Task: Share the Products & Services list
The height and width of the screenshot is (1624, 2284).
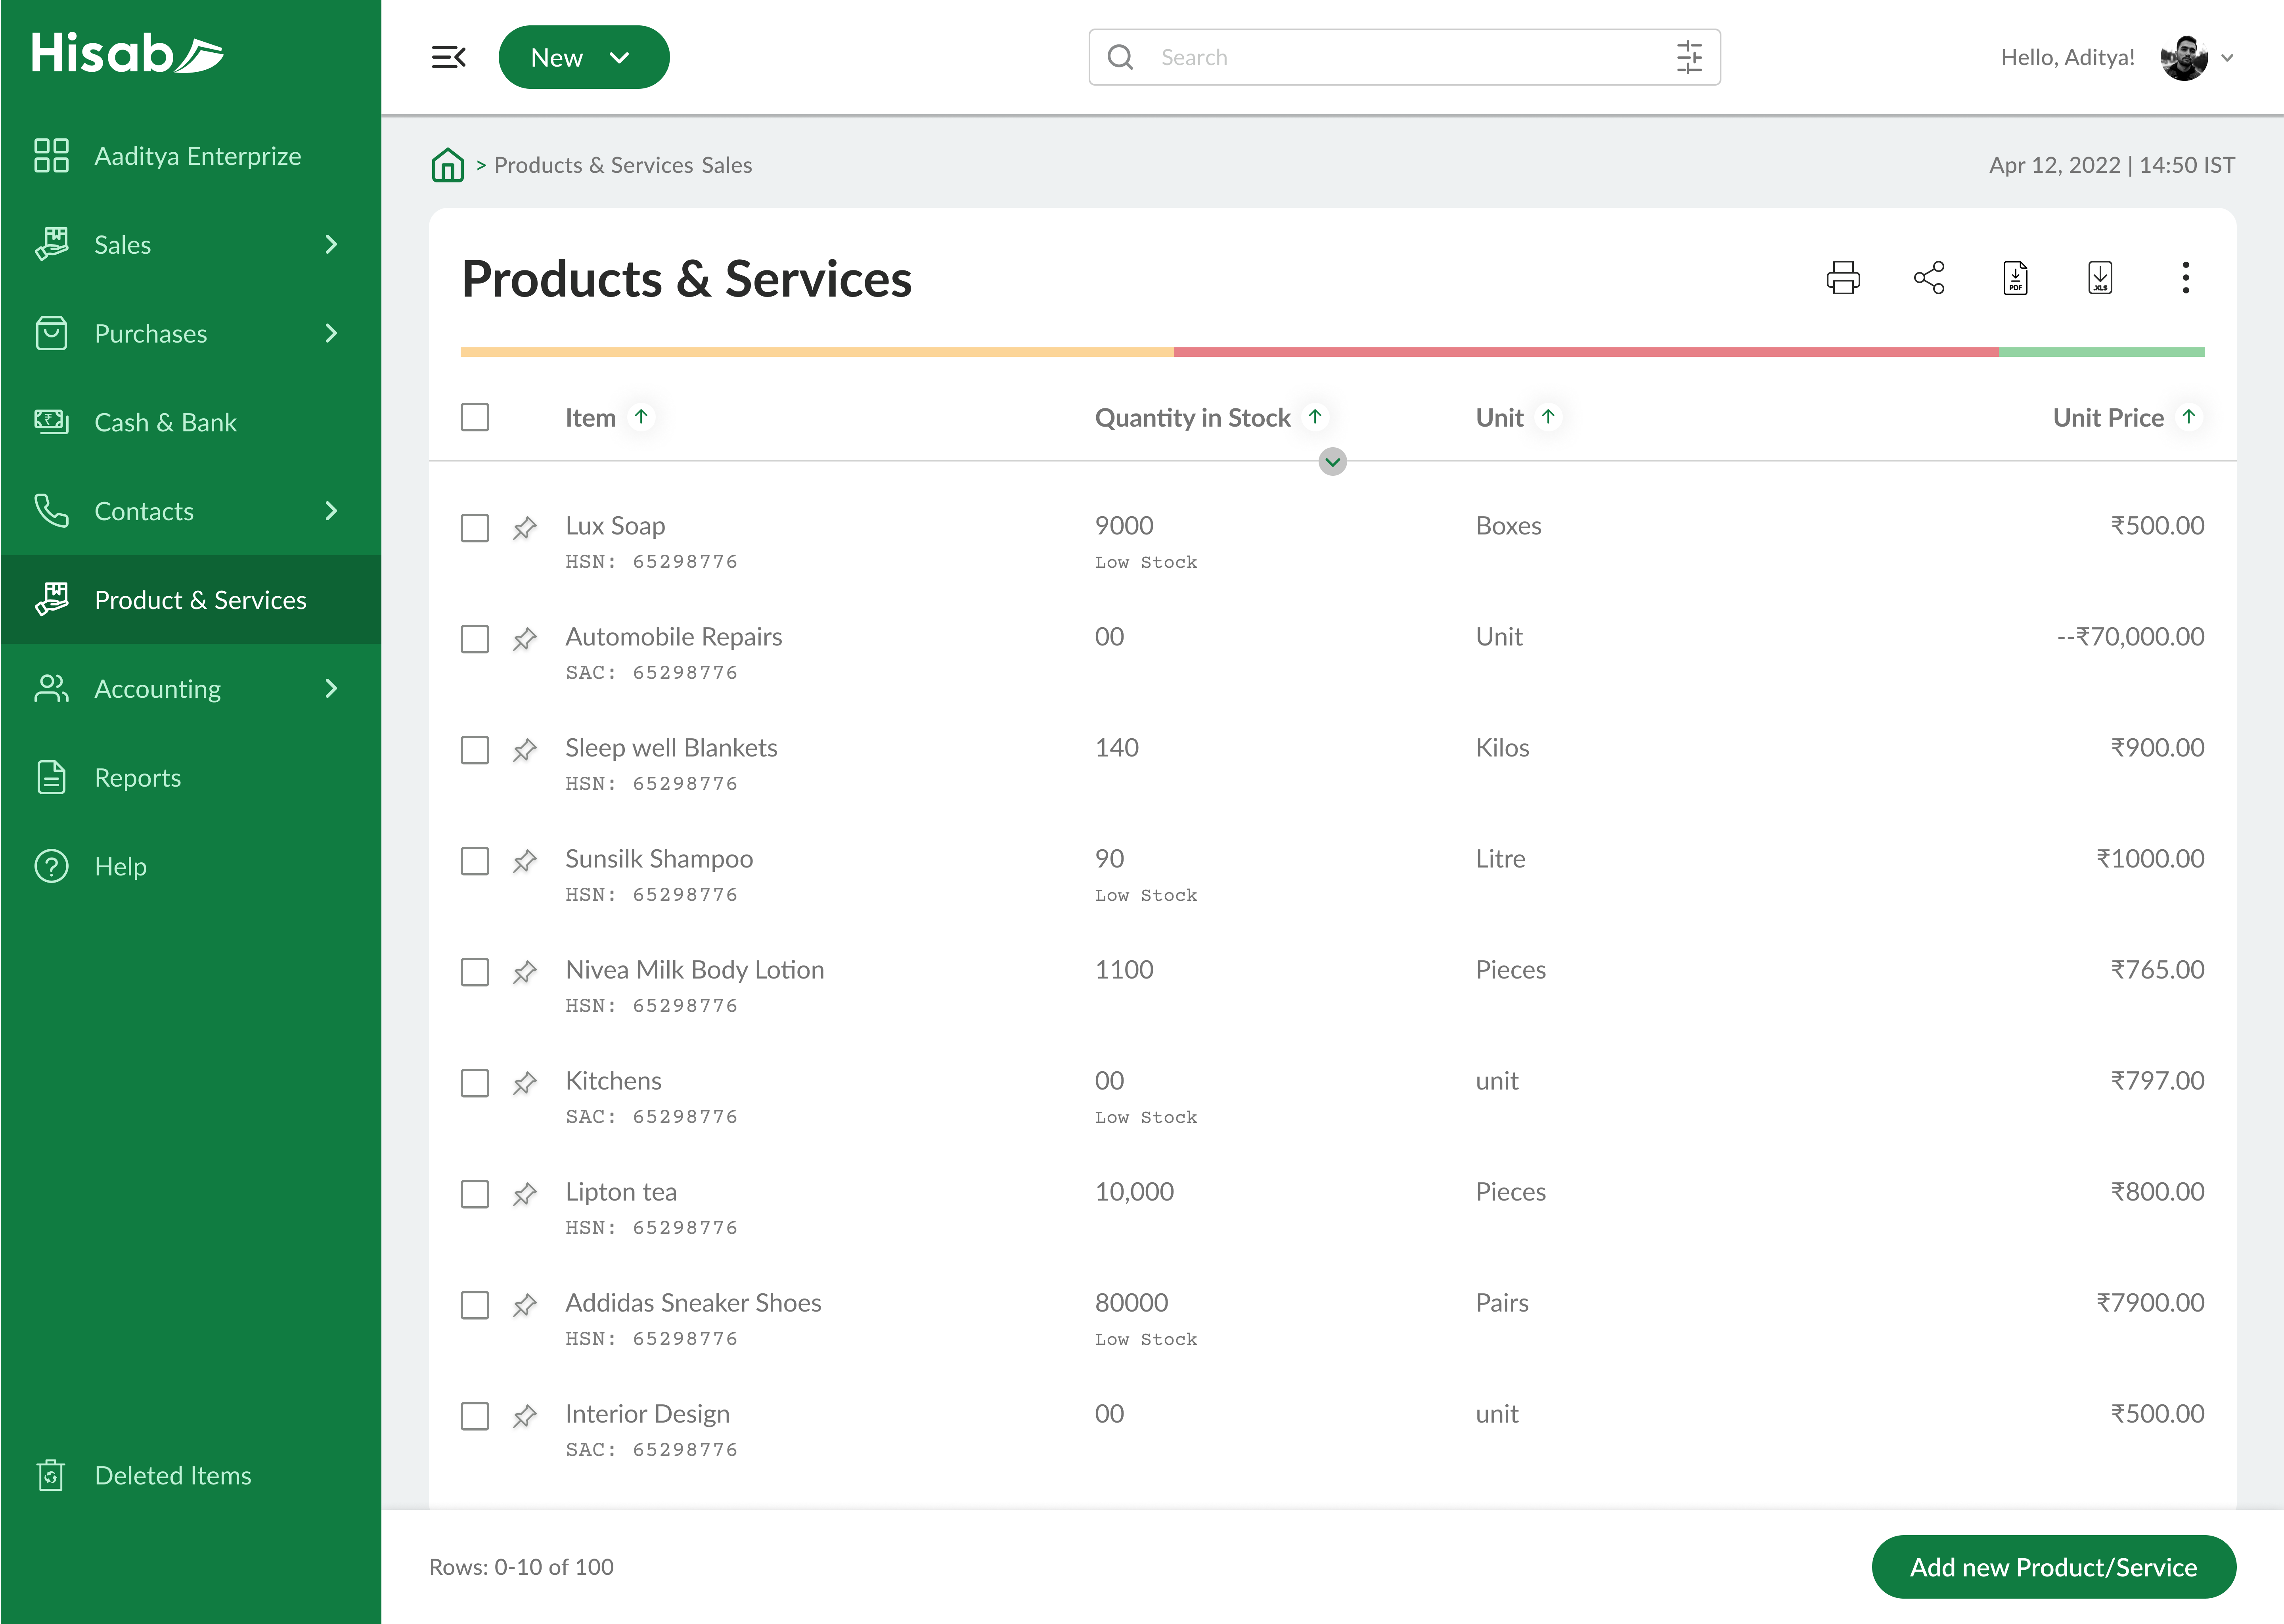Action: point(1929,277)
